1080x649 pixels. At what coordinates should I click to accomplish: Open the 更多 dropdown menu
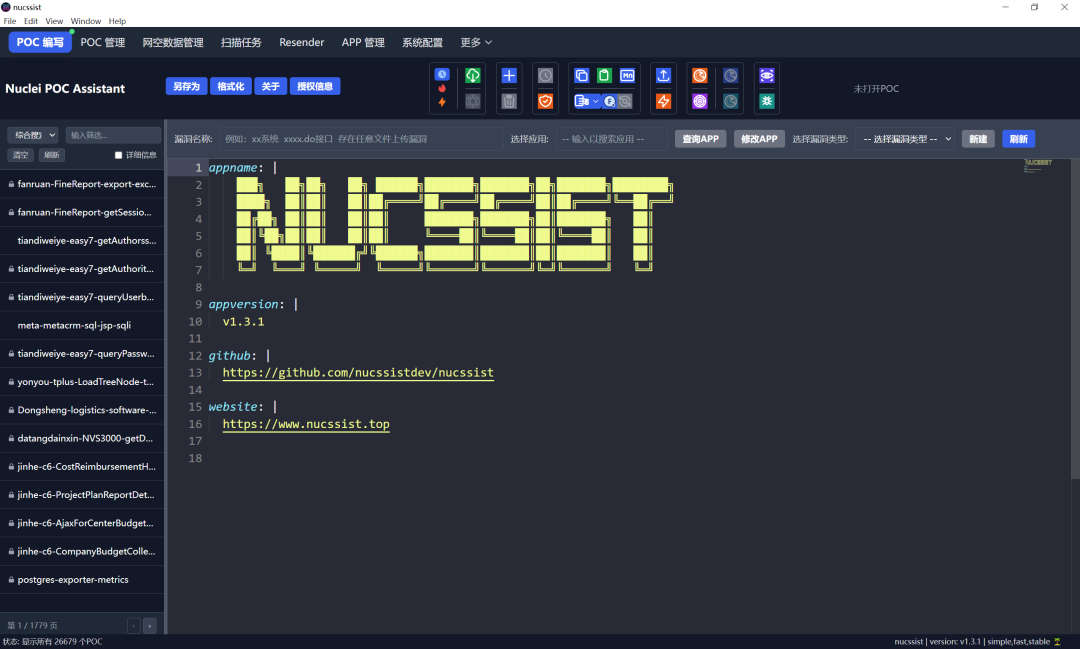click(x=476, y=42)
